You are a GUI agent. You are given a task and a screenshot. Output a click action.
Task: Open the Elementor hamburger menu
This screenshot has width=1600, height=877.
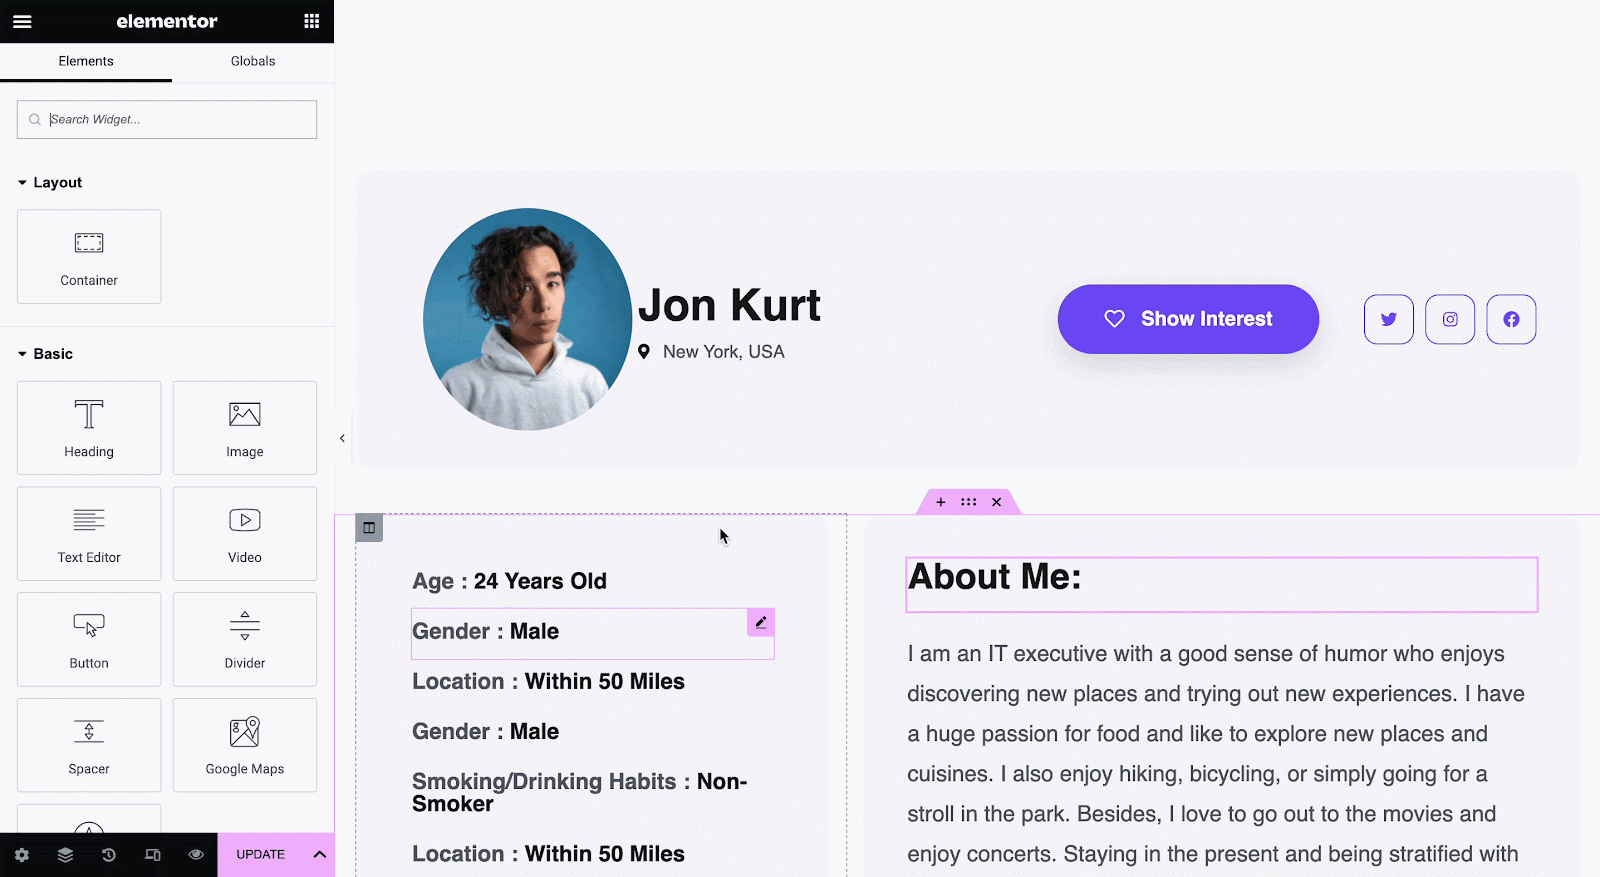pyautogui.click(x=22, y=21)
